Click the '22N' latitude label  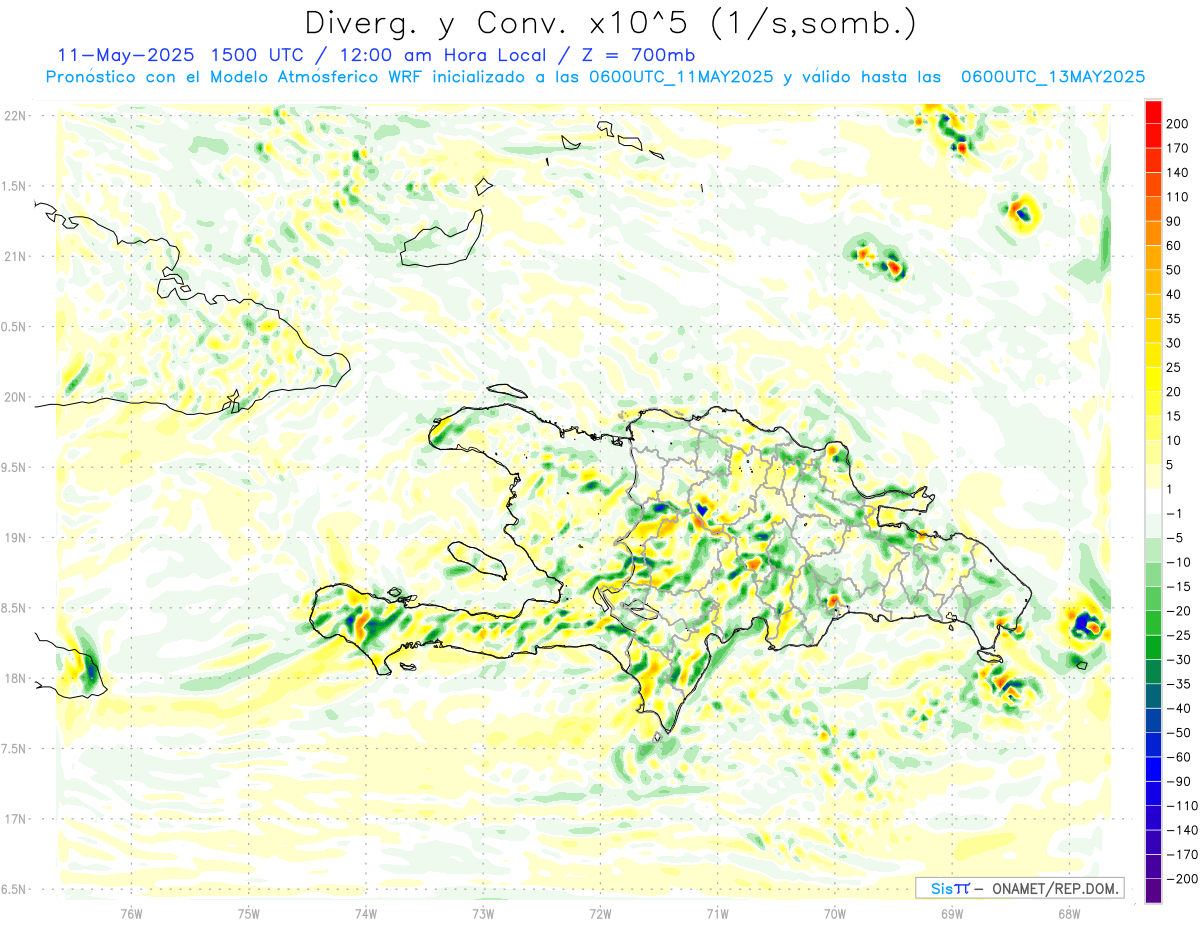pyautogui.click(x=15, y=116)
